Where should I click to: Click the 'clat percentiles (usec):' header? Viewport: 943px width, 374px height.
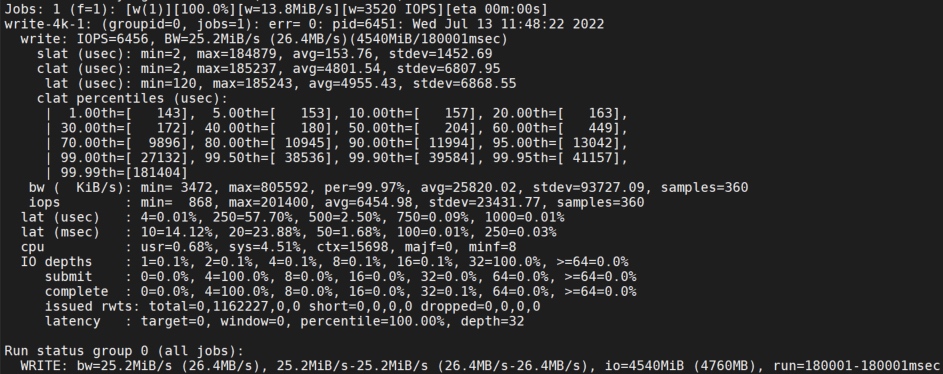tap(132, 98)
